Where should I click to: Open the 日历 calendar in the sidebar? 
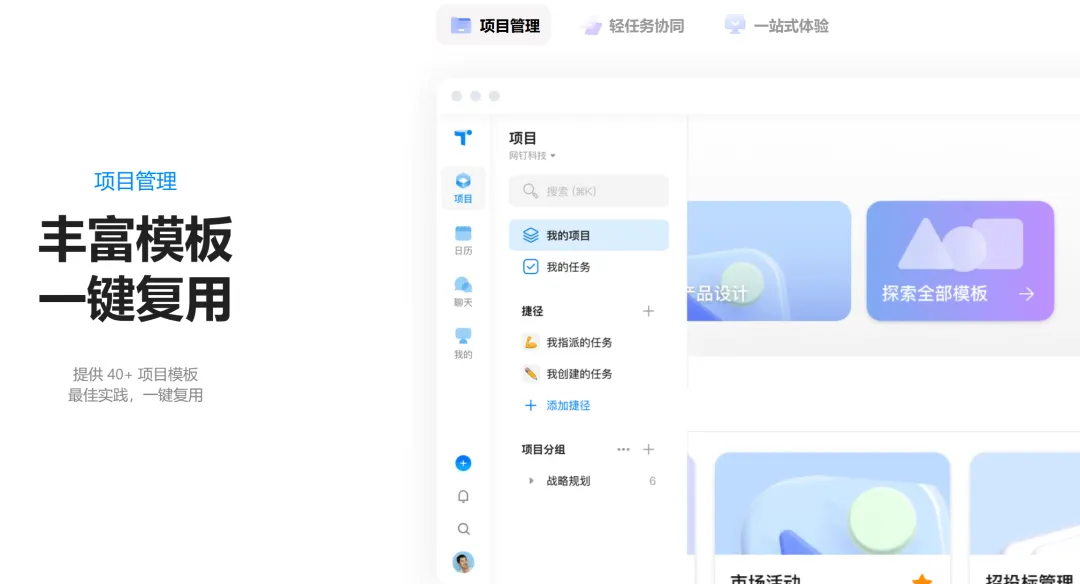click(x=463, y=240)
